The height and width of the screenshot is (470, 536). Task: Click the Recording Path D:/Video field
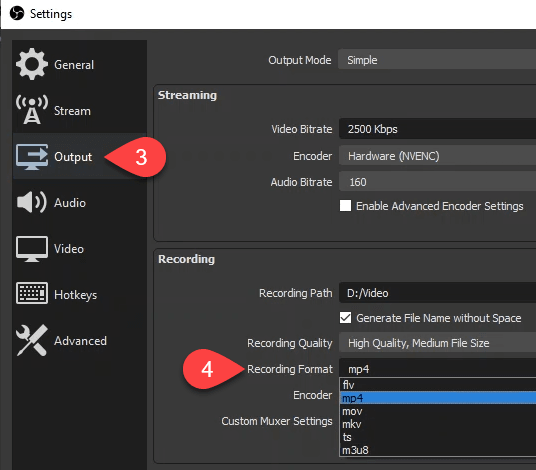point(437,293)
